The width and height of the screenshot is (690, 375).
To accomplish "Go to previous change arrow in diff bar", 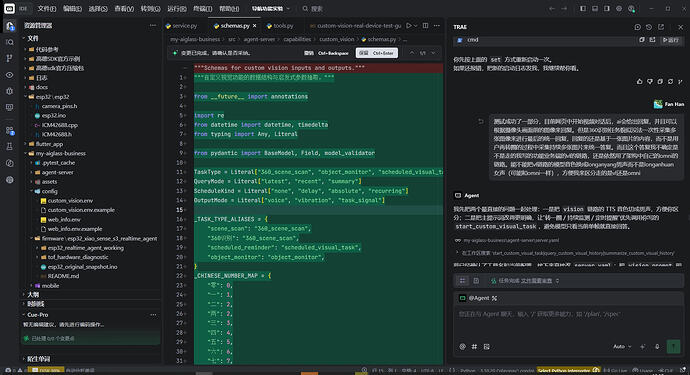I will pos(412,53).
